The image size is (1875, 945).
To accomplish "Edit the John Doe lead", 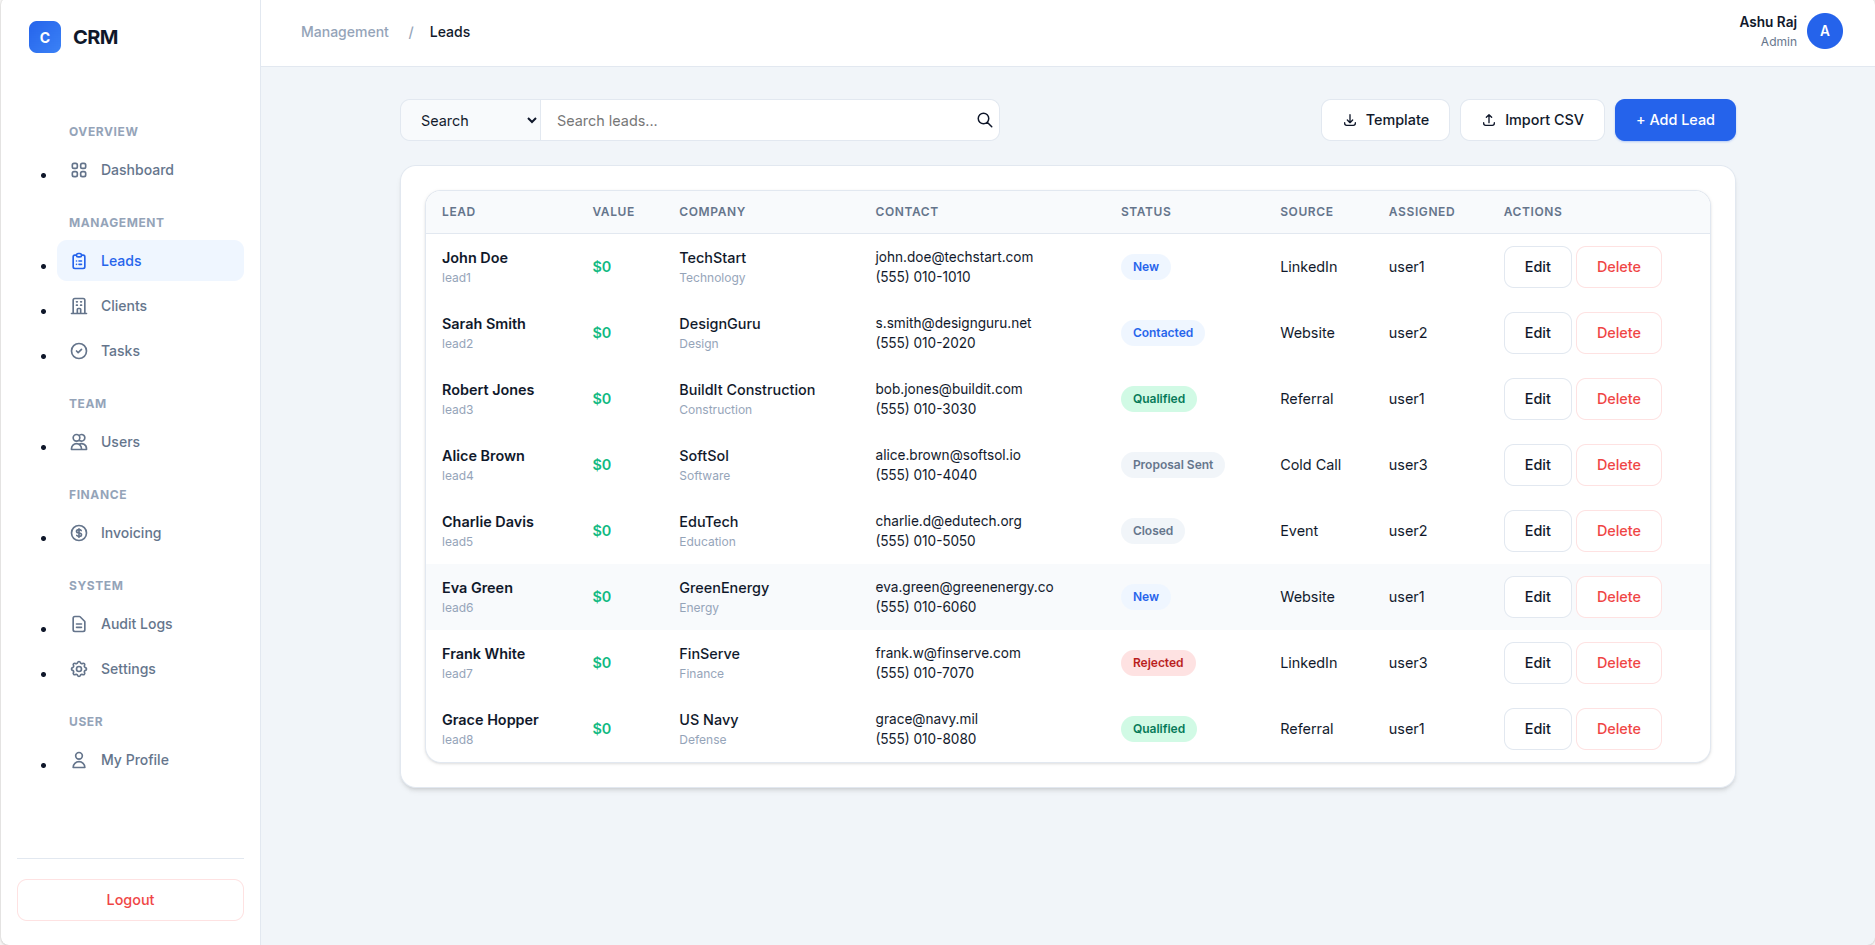I will (x=1537, y=266).
